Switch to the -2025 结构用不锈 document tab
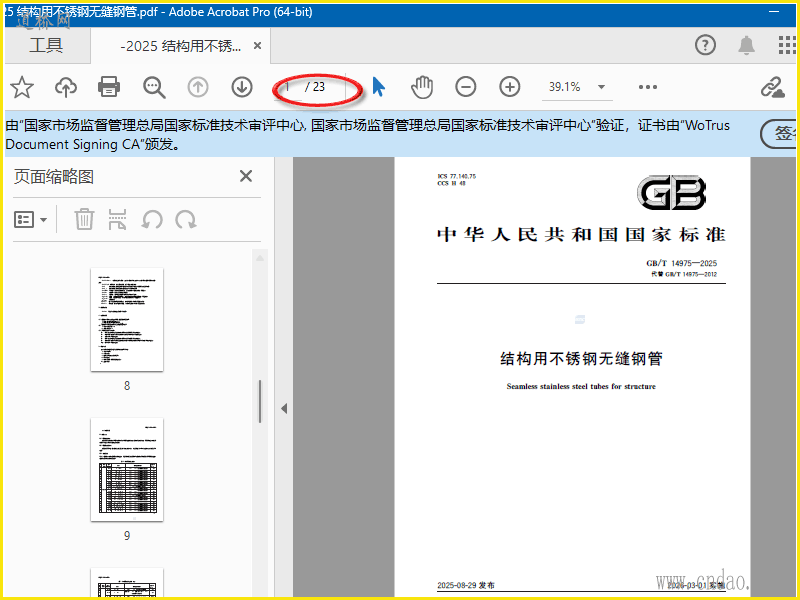 click(x=180, y=46)
